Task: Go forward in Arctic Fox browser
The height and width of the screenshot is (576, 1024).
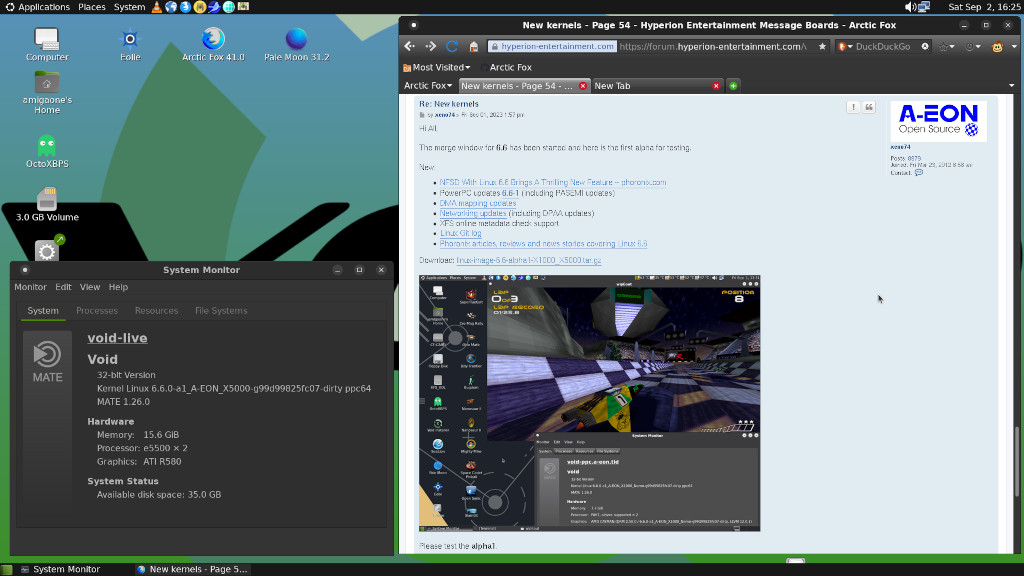Action: coord(430,46)
